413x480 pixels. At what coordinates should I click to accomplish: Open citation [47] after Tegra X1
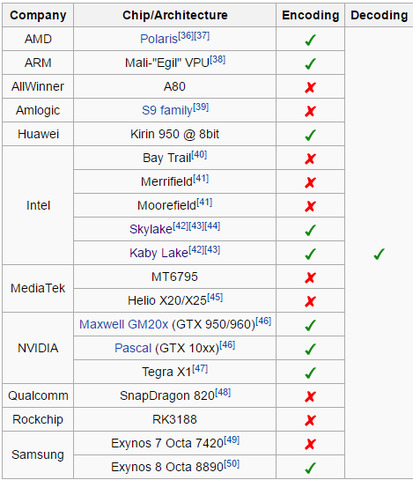(x=200, y=369)
